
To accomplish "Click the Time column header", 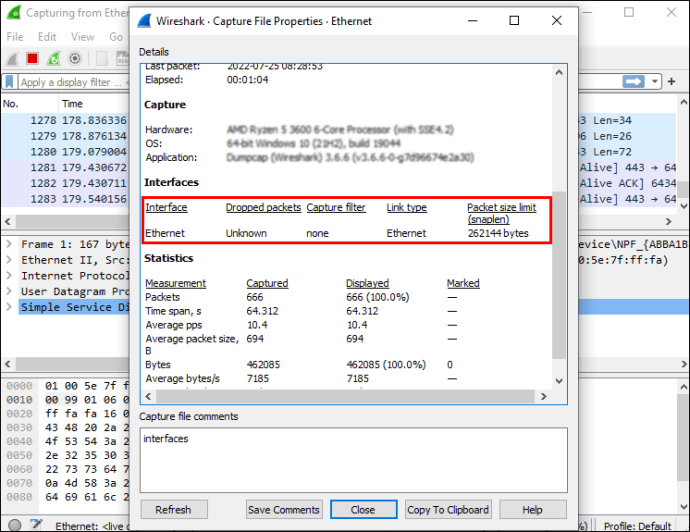I will pyautogui.click(x=94, y=104).
